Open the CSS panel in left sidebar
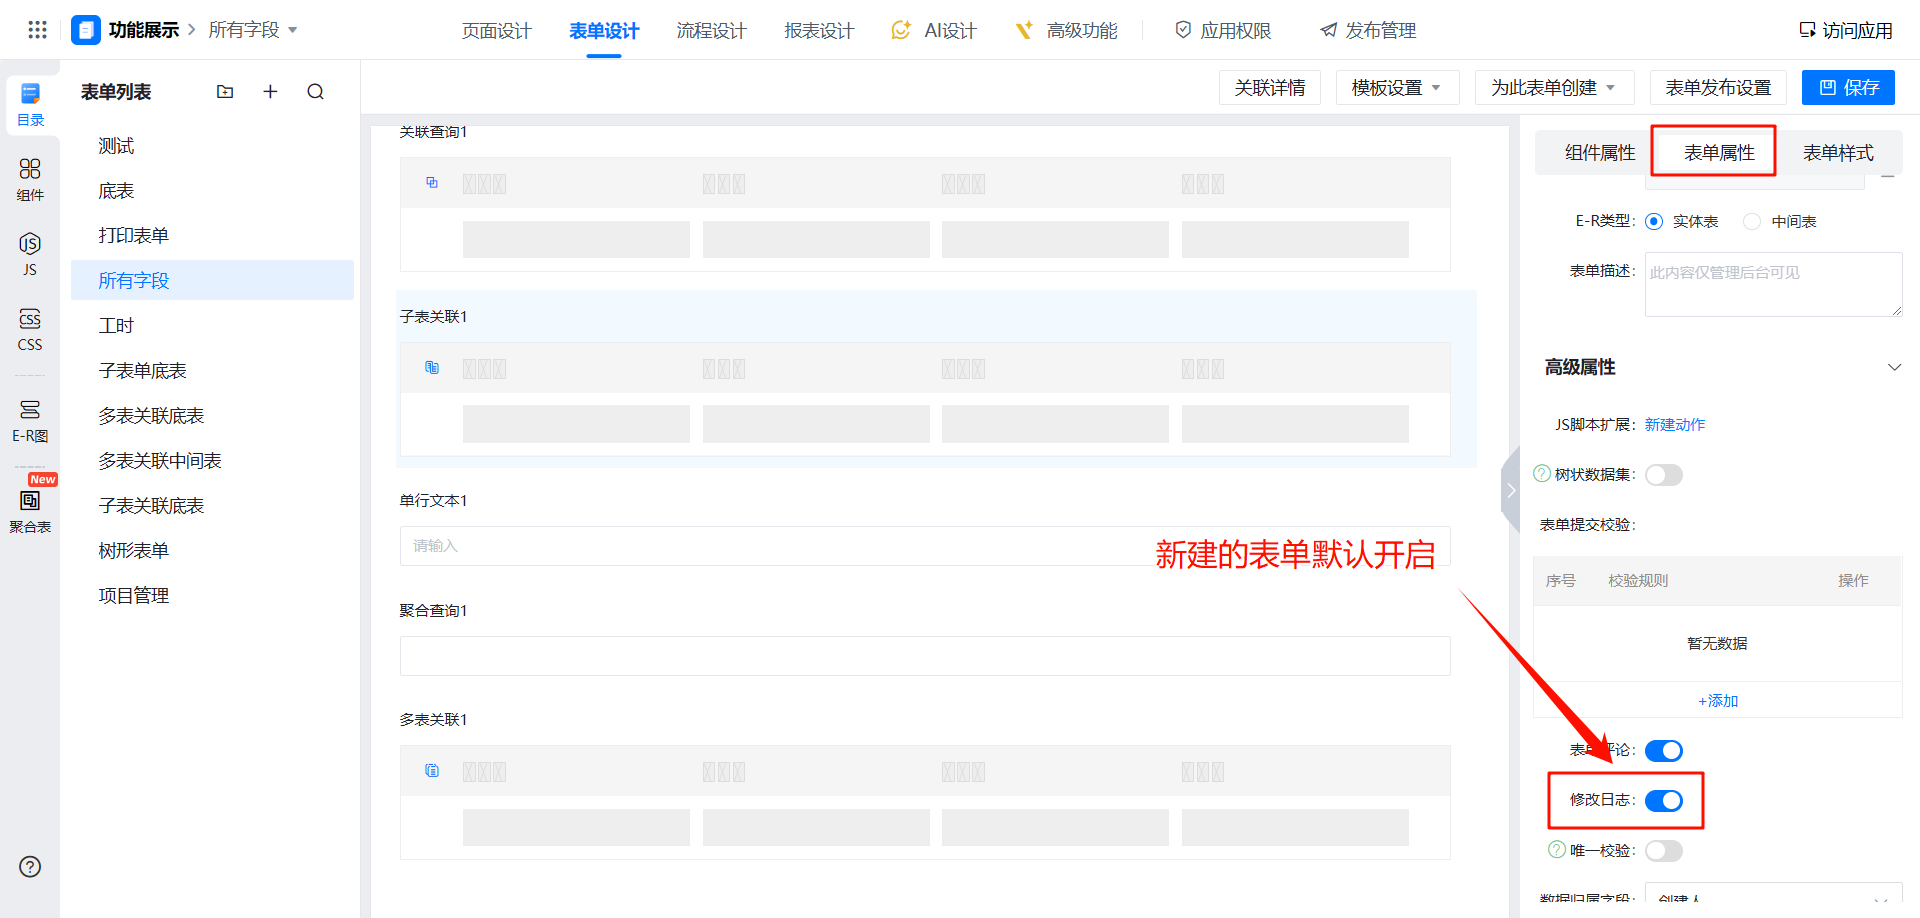Image resolution: width=1920 pixels, height=918 pixels. [30, 329]
